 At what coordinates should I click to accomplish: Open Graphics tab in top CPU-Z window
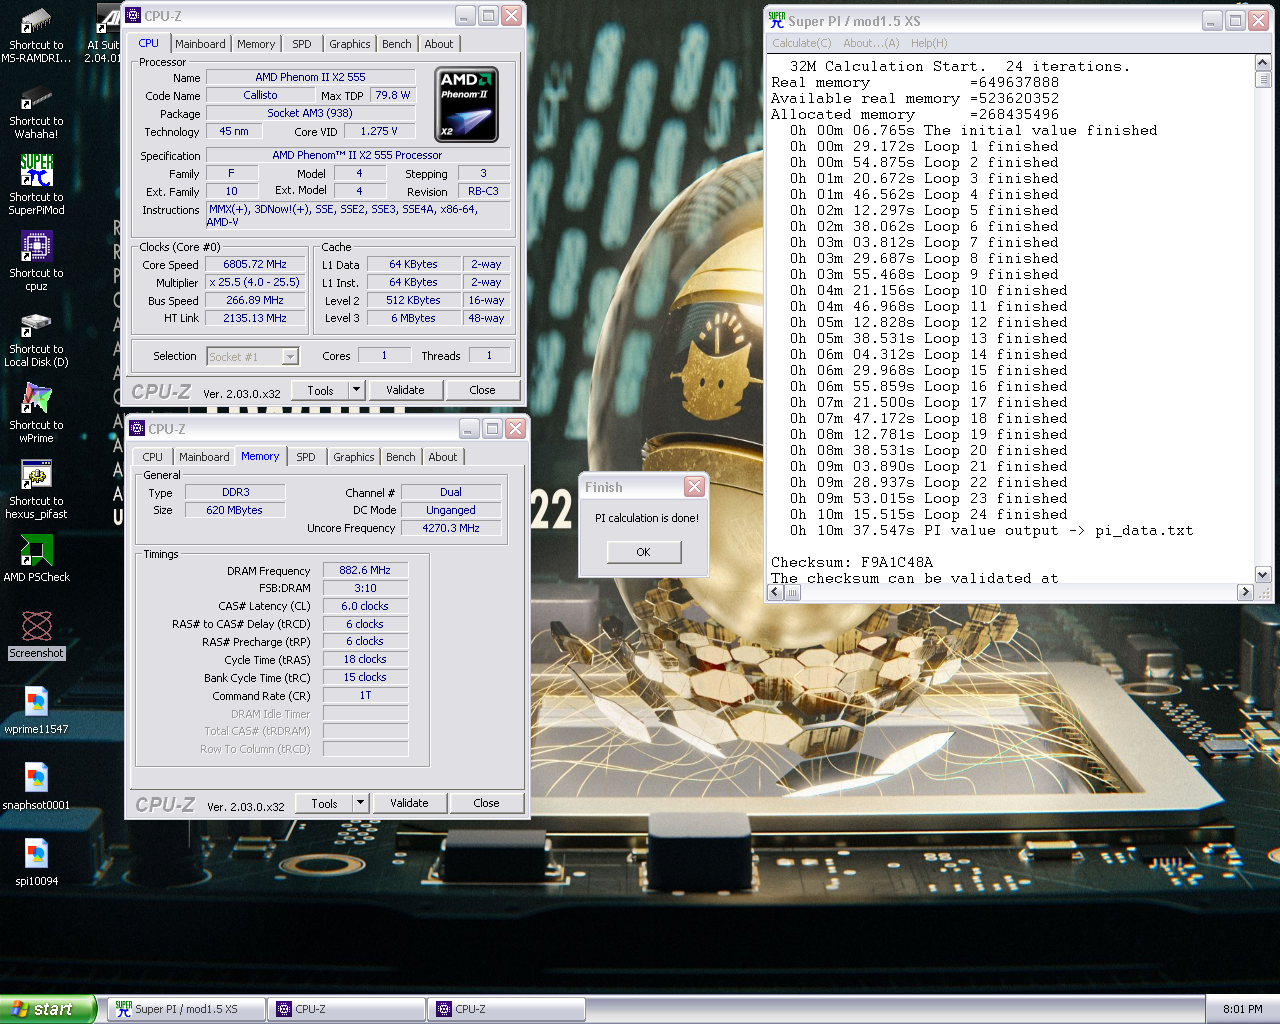coord(350,44)
